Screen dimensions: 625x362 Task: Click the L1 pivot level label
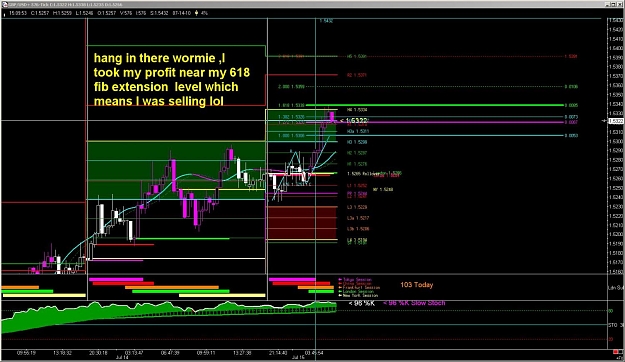pyautogui.click(x=357, y=185)
